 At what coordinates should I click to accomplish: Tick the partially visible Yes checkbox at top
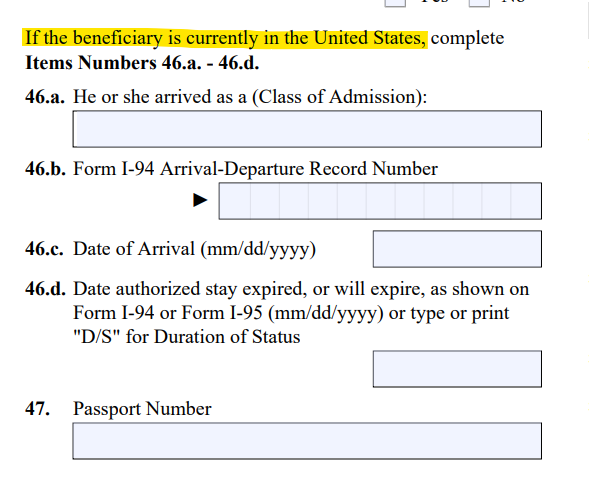tap(395, 3)
